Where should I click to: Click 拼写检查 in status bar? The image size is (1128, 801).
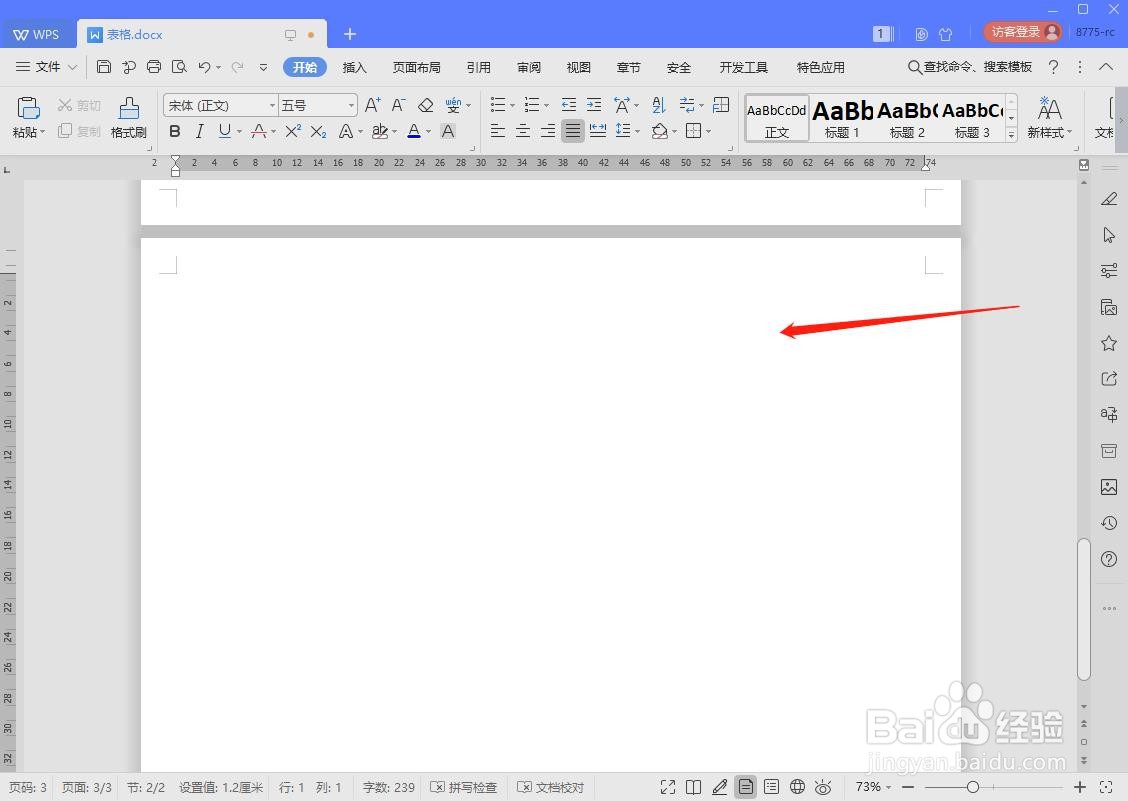[464, 787]
